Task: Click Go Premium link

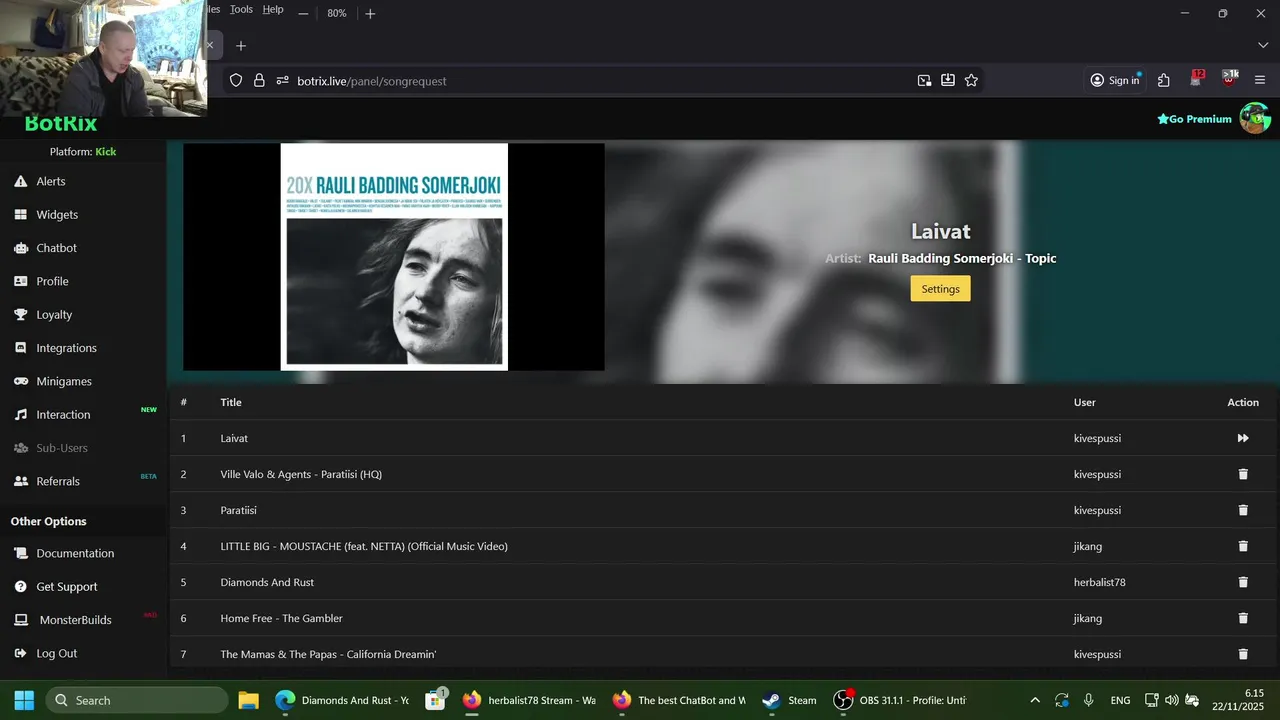Action: click(x=1194, y=119)
